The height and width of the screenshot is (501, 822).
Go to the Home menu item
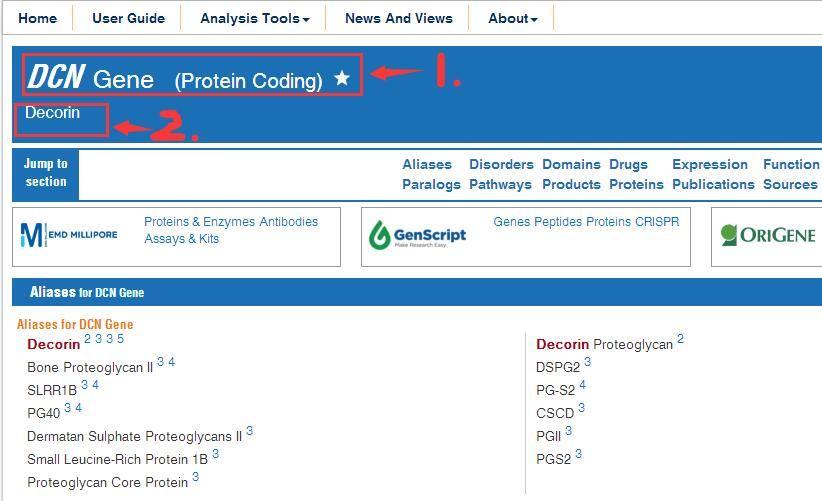click(38, 18)
